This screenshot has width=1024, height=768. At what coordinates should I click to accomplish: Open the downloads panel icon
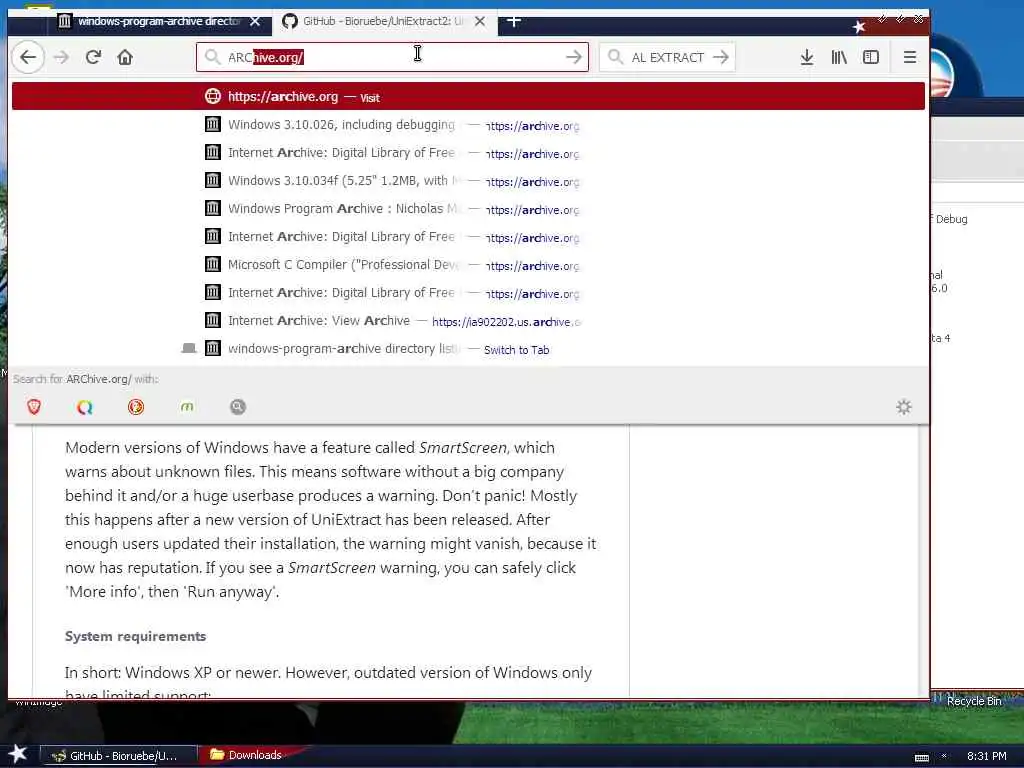tap(807, 57)
